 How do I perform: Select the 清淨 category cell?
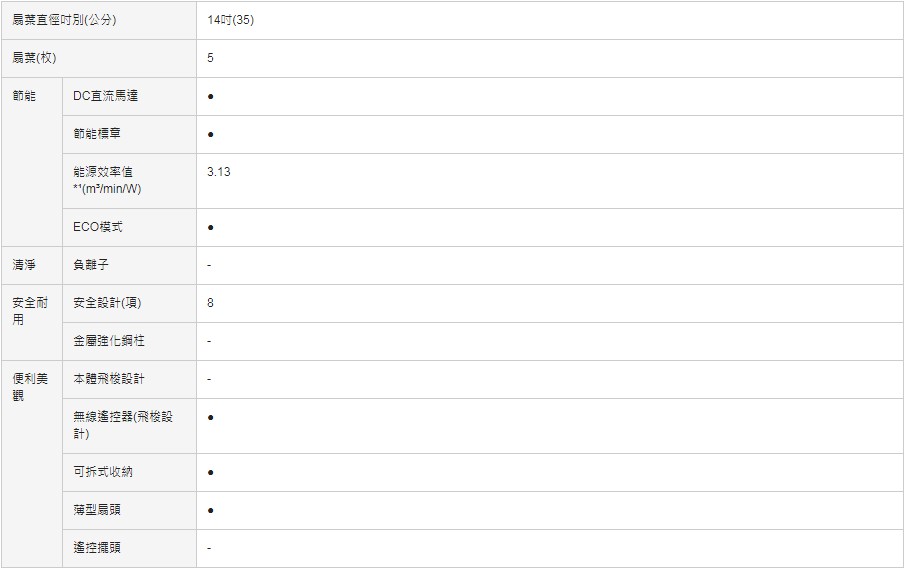(32, 266)
